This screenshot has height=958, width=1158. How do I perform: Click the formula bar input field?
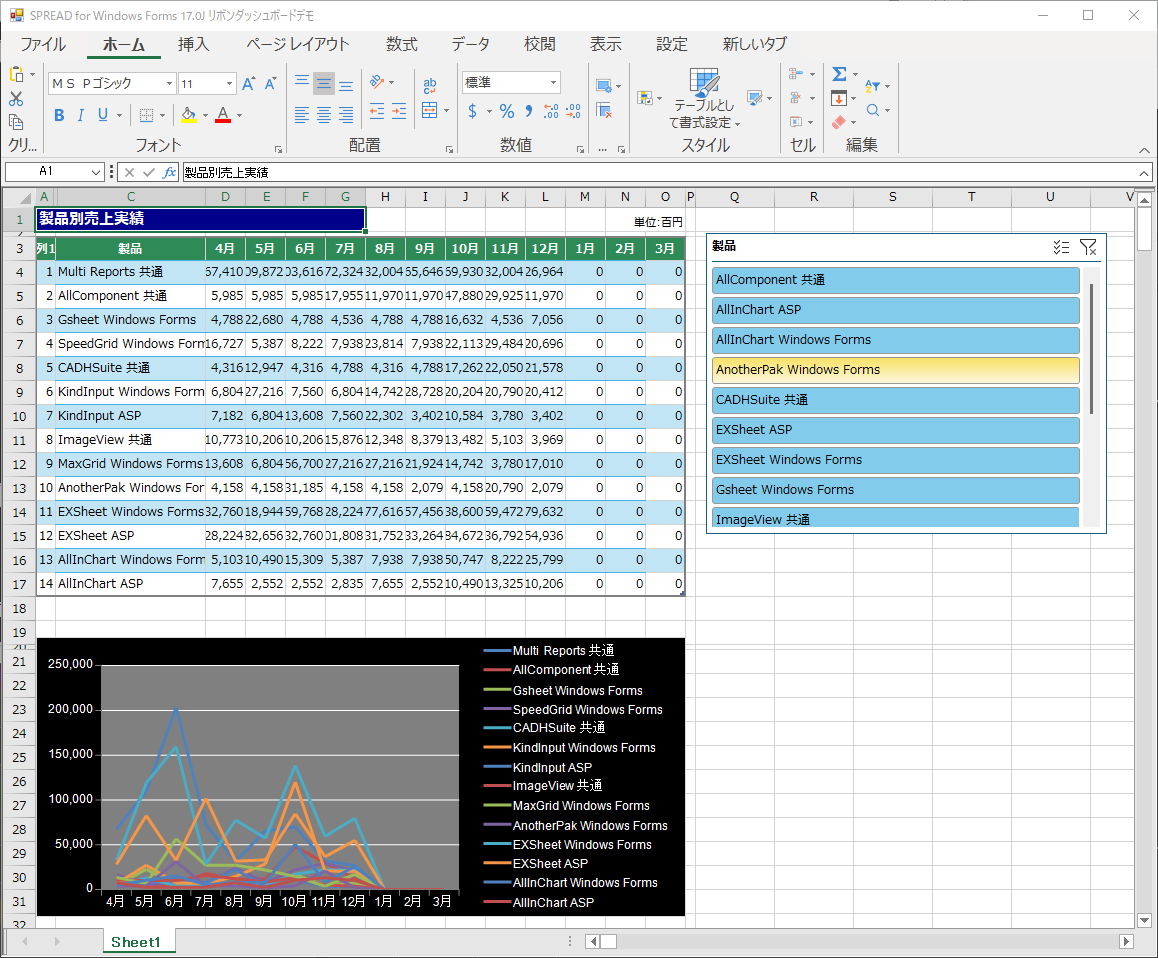[657, 172]
